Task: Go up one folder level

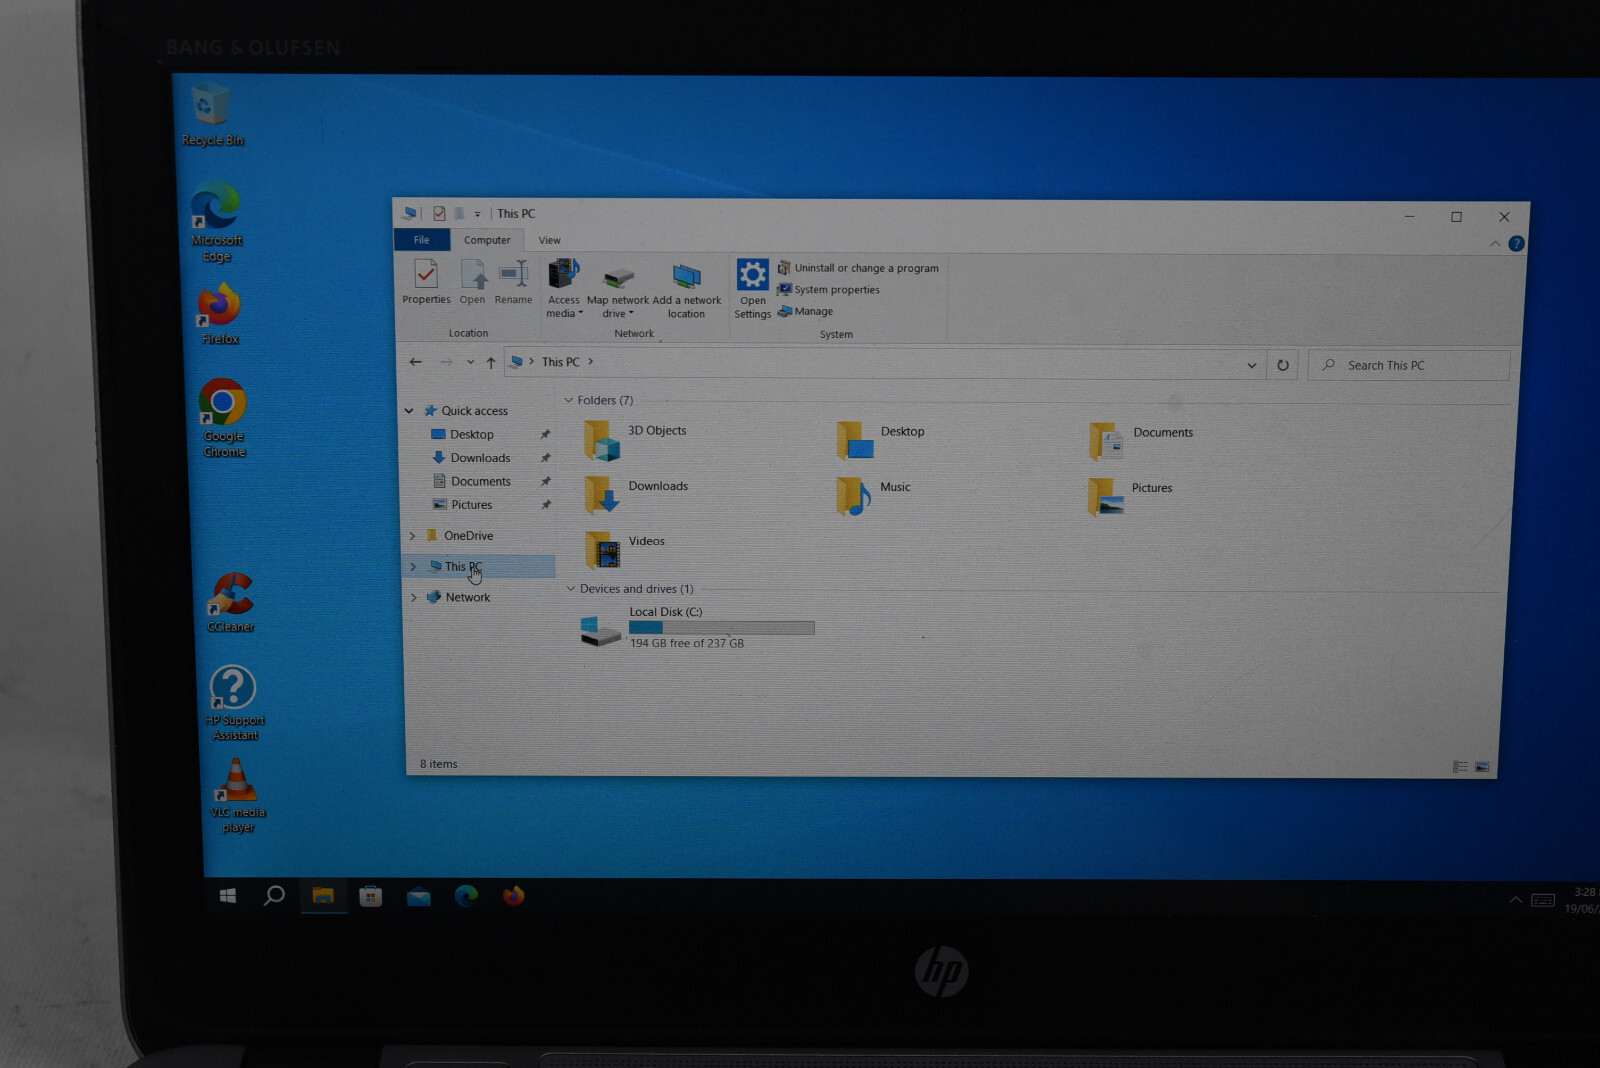Action: [491, 363]
